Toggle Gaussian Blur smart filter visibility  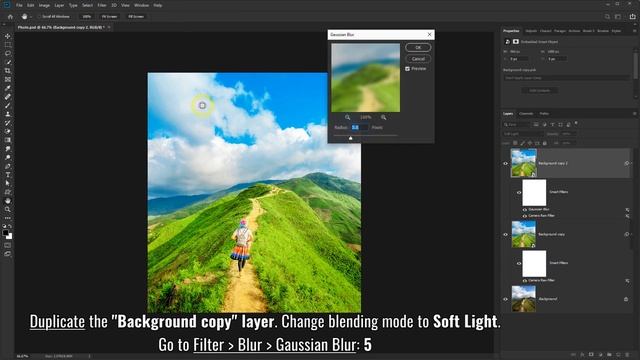[x=524, y=210]
